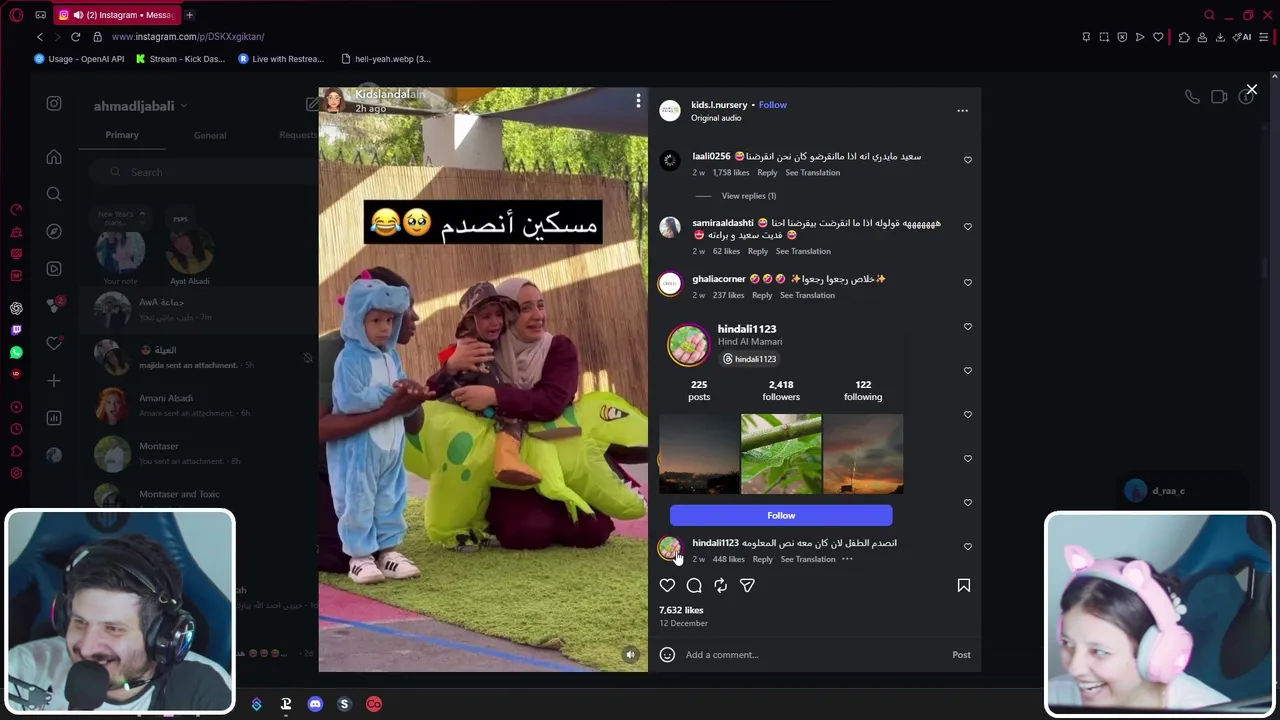Like hindali1123's comment at the bottom
The height and width of the screenshot is (720, 1280).
(x=967, y=547)
